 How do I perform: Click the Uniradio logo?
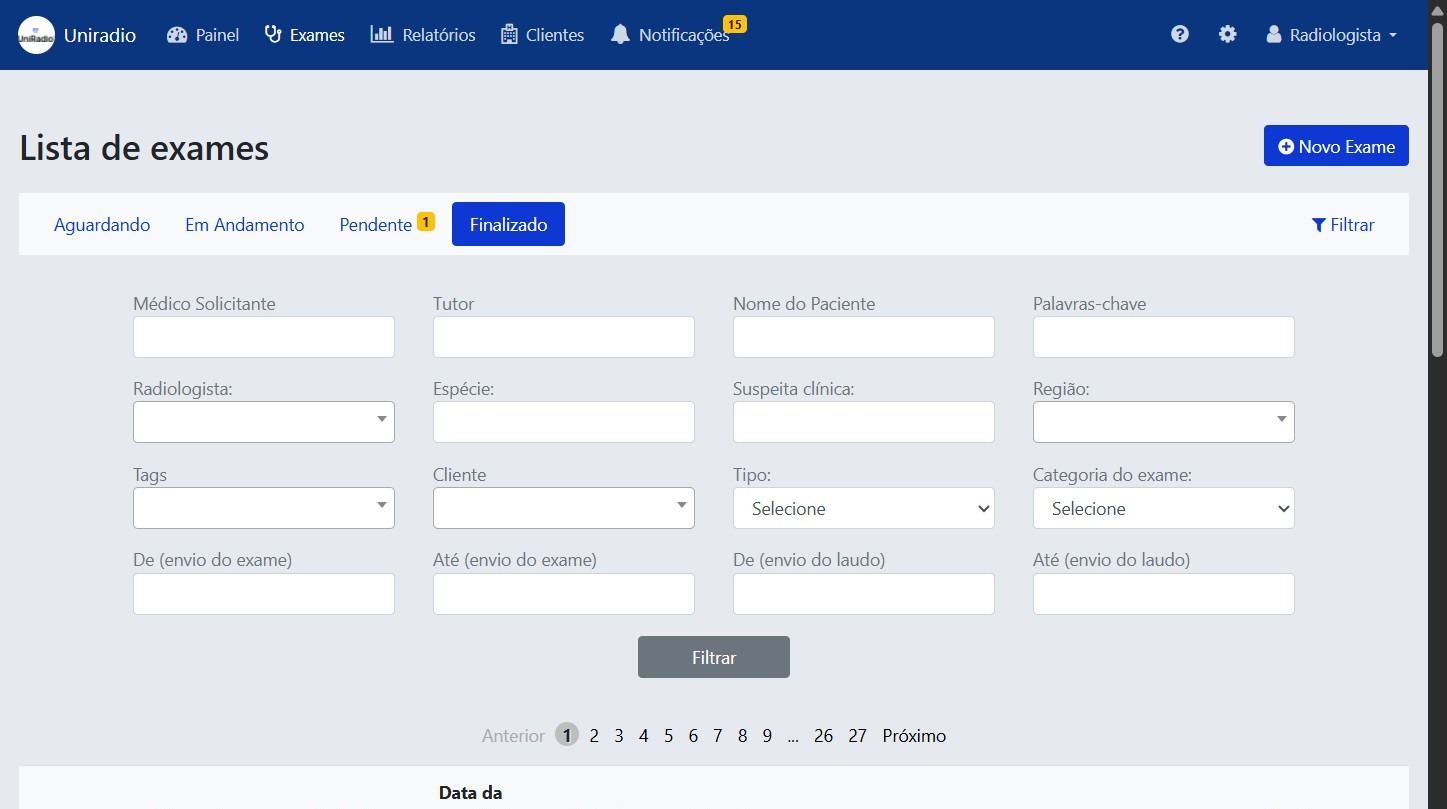(35, 33)
